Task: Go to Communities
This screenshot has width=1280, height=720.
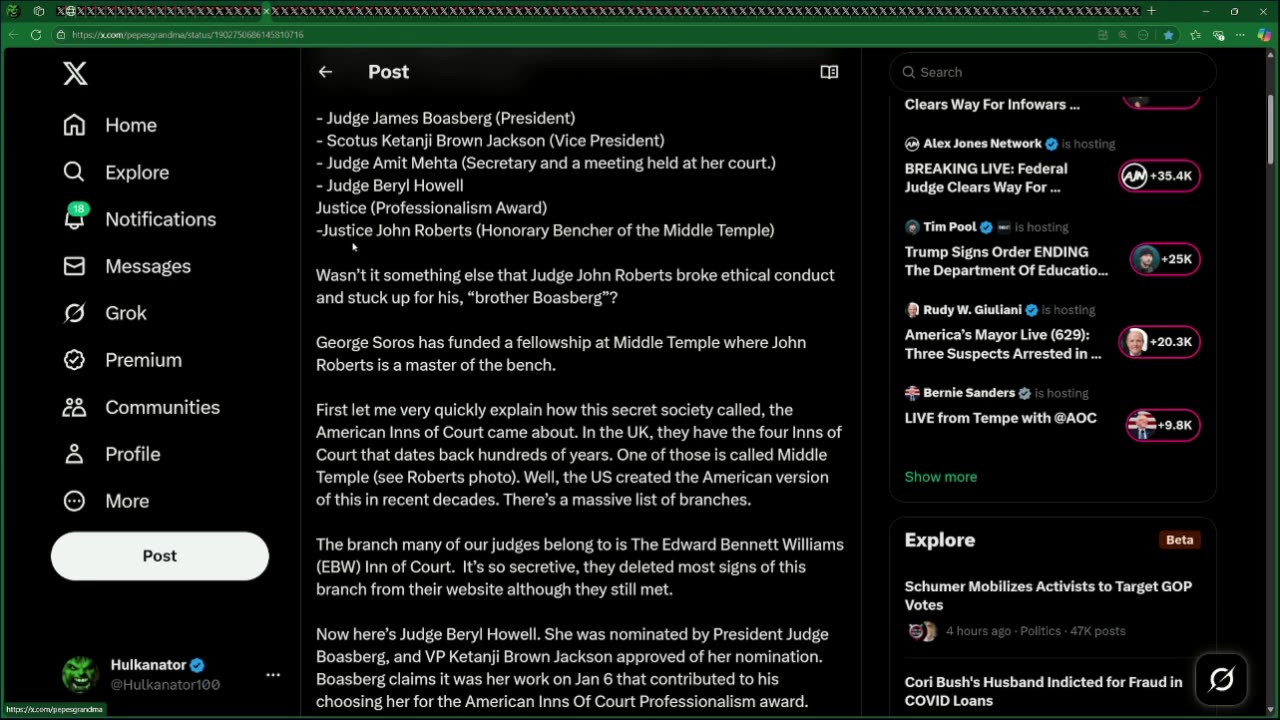Action: [x=141, y=407]
